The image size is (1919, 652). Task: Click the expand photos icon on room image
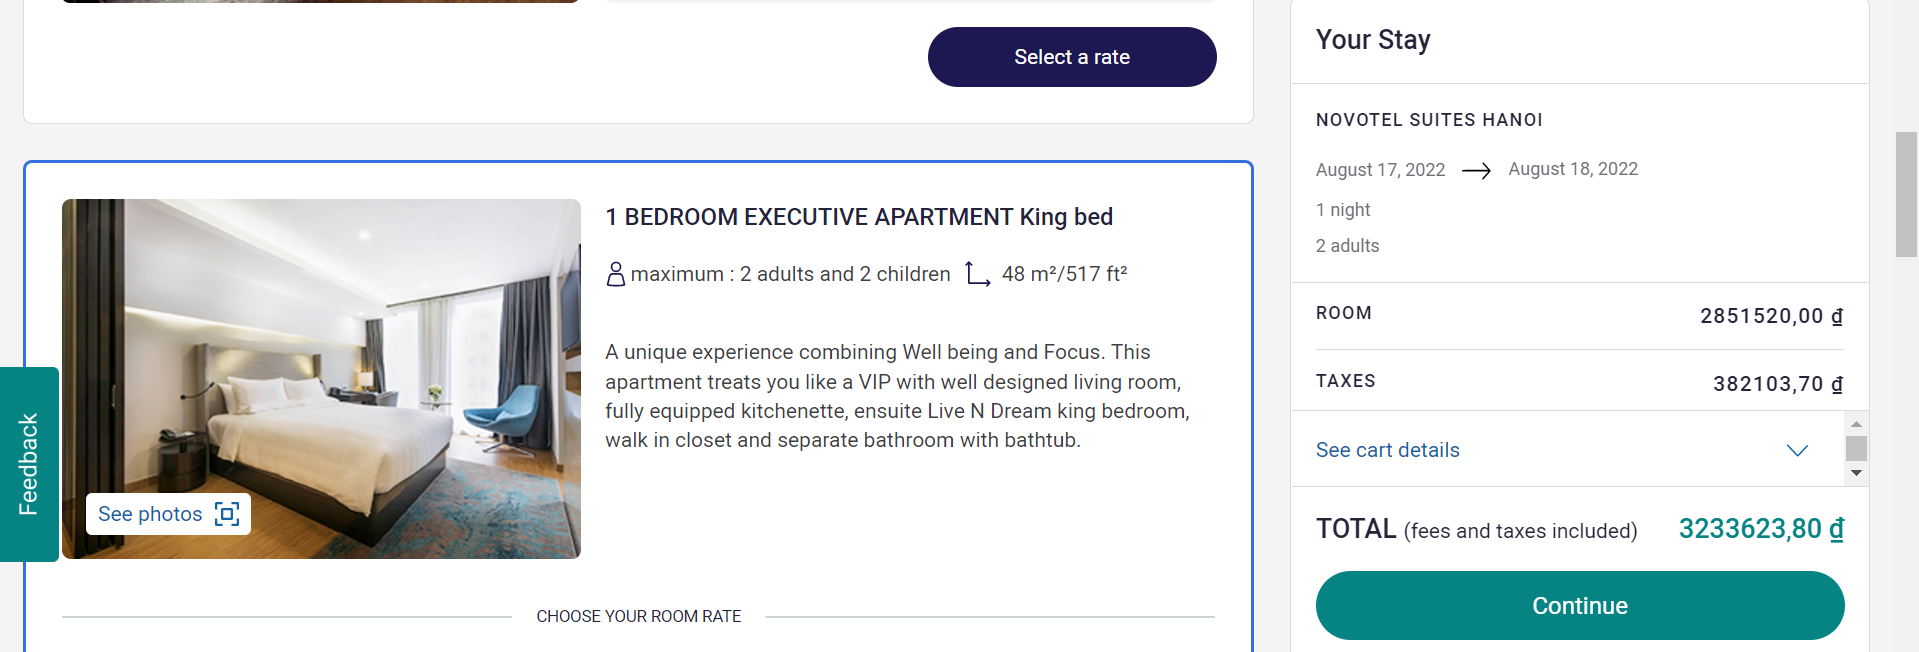[228, 514]
